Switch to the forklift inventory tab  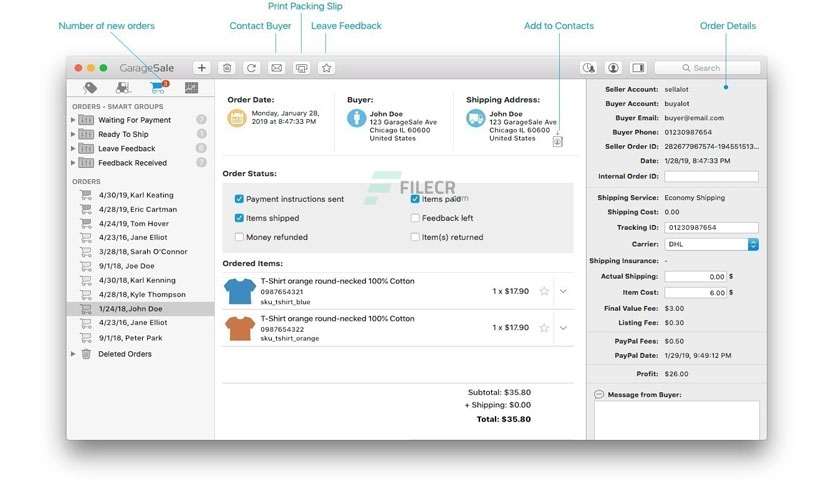[123, 87]
